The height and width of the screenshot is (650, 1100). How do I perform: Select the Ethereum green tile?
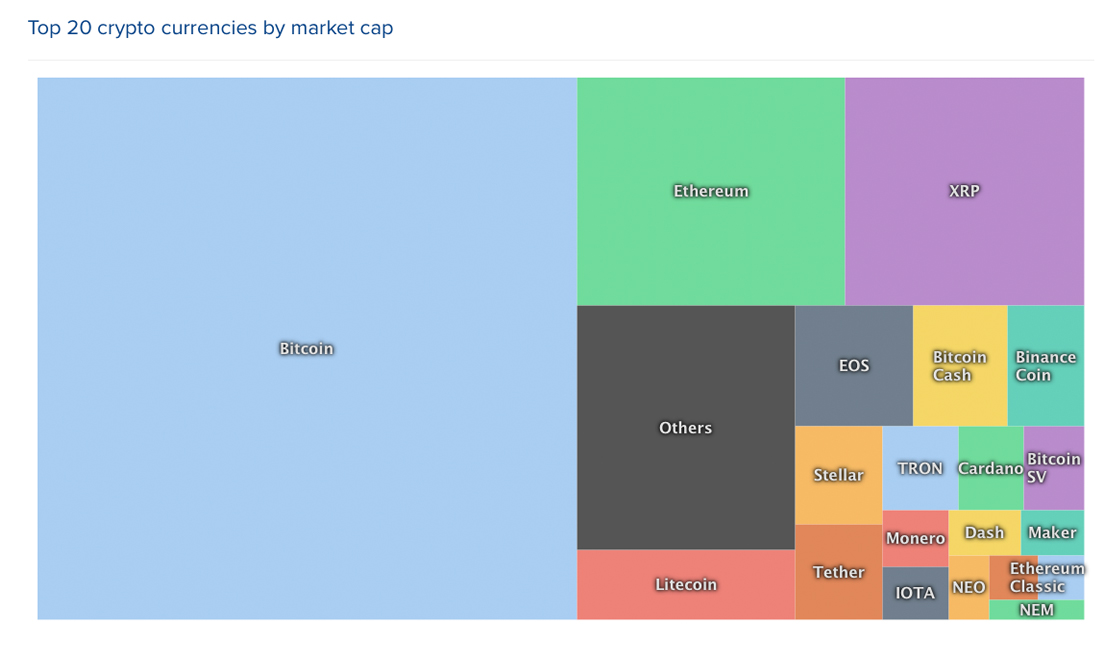[x=710, y=191]
